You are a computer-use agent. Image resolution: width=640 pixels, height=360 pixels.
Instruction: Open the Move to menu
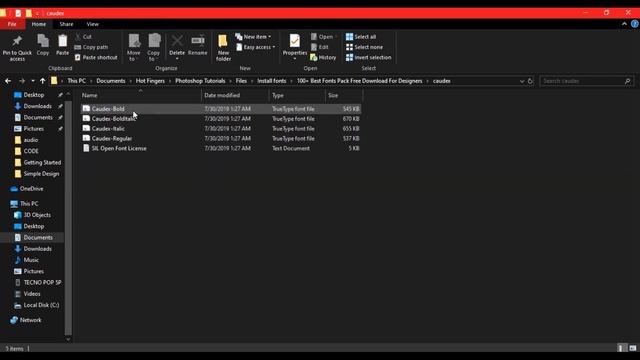click(x=133, y=48)
